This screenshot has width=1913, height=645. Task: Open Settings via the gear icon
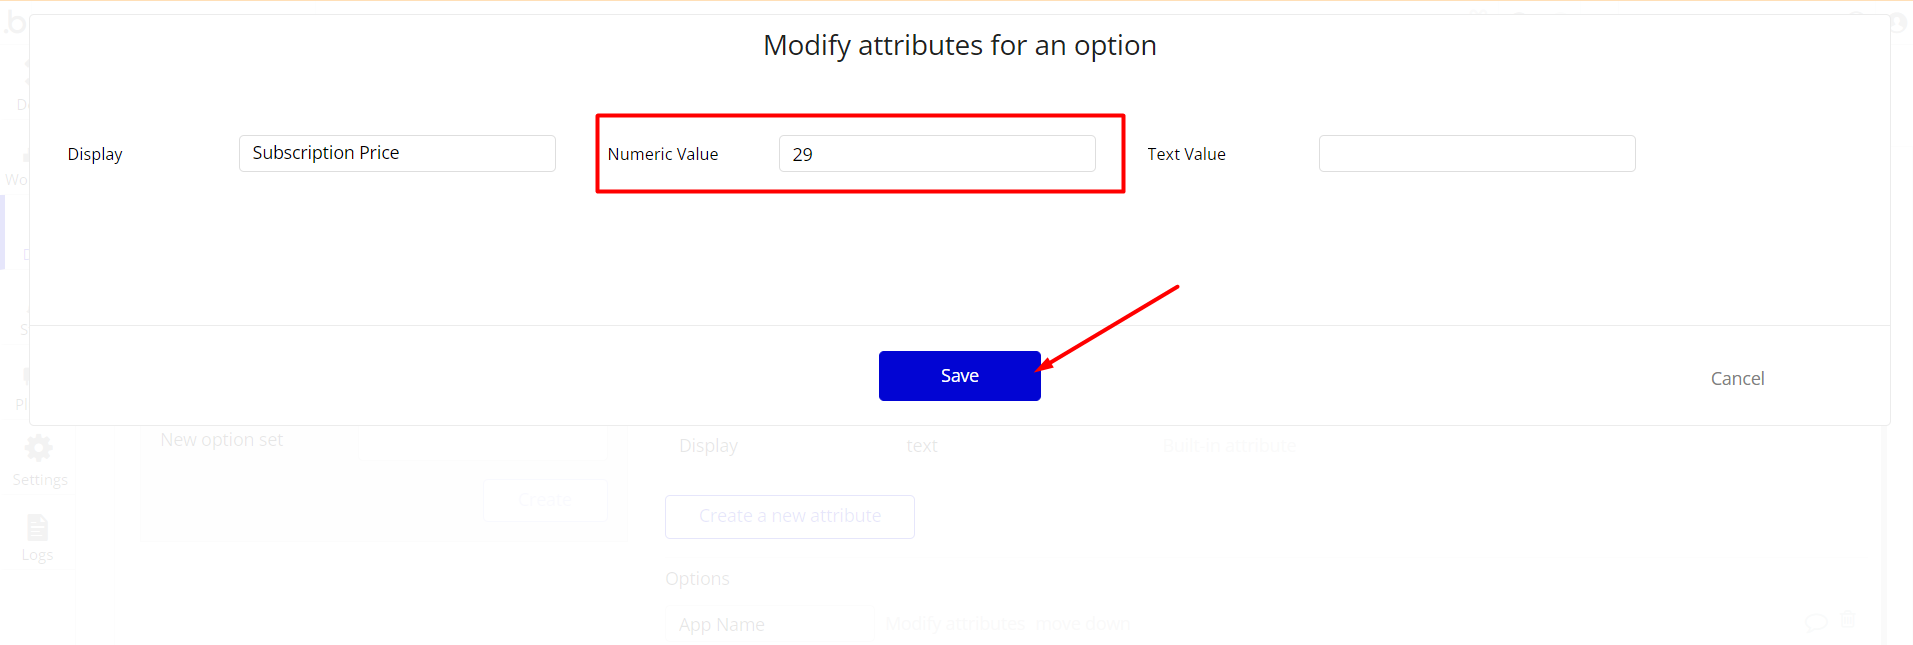pos(39,448)
